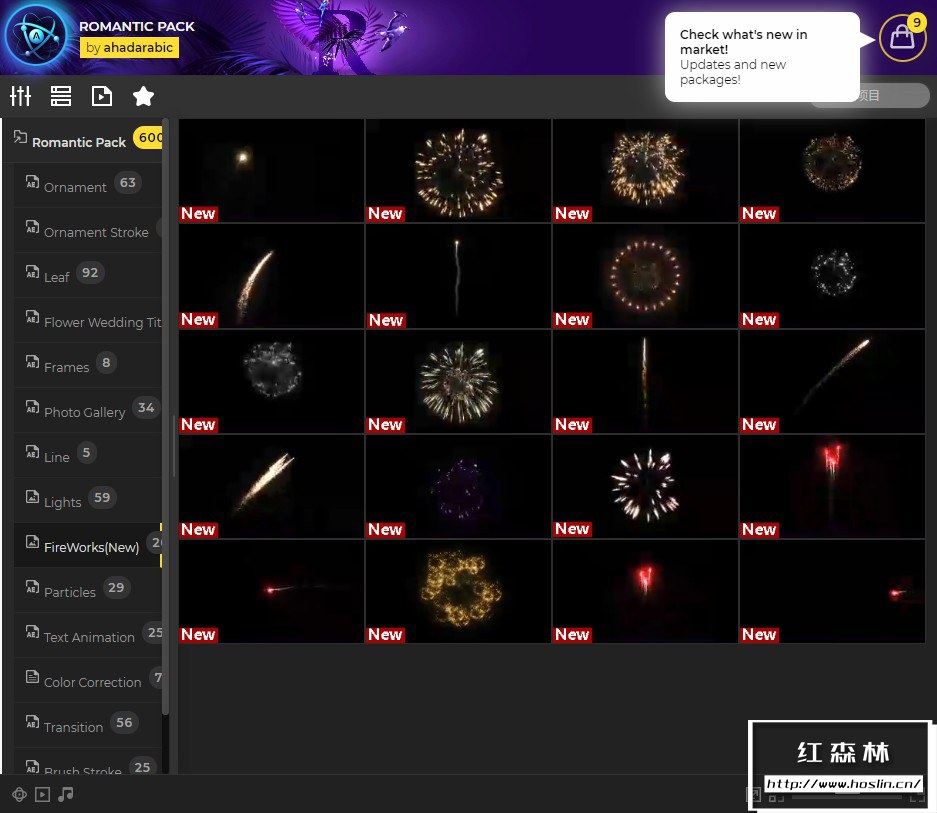Open the Frames category

pos(88,365)
